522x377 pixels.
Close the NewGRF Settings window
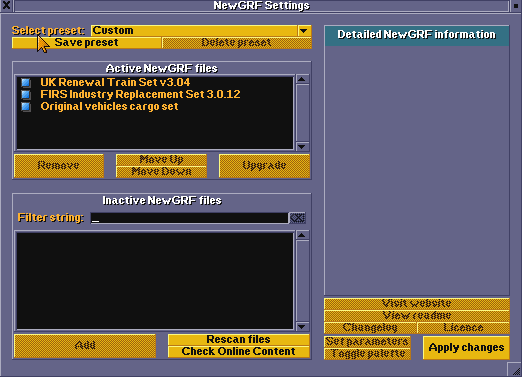[6, 5]
